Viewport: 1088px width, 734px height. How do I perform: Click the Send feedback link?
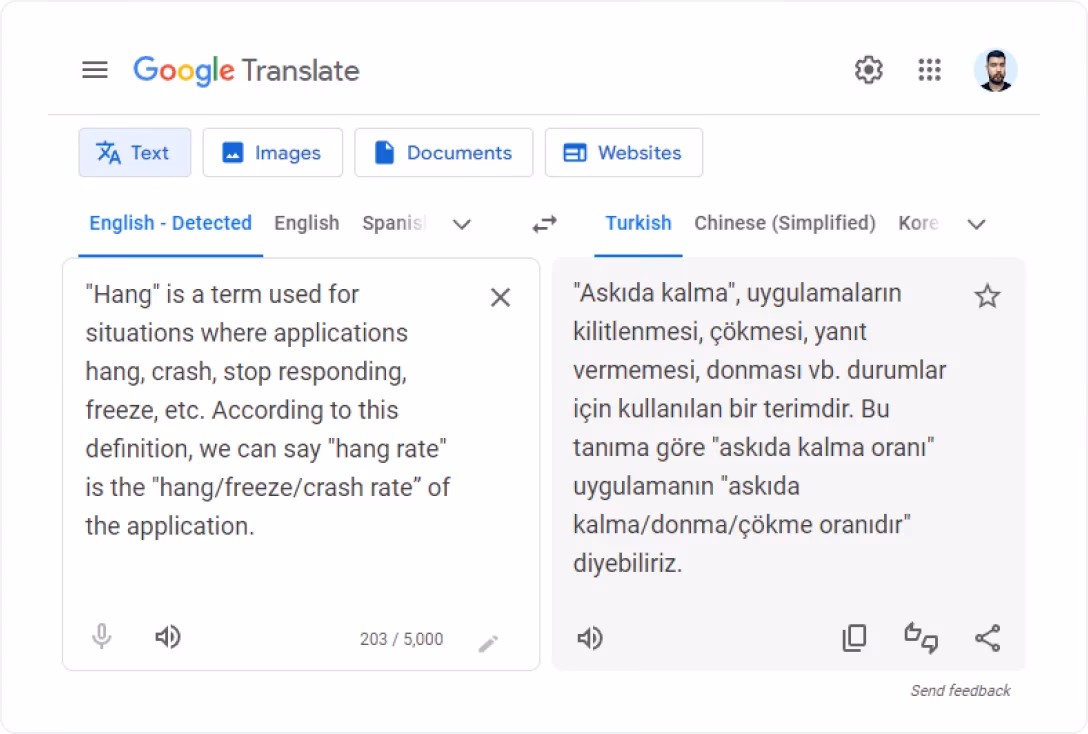point(960,690)
